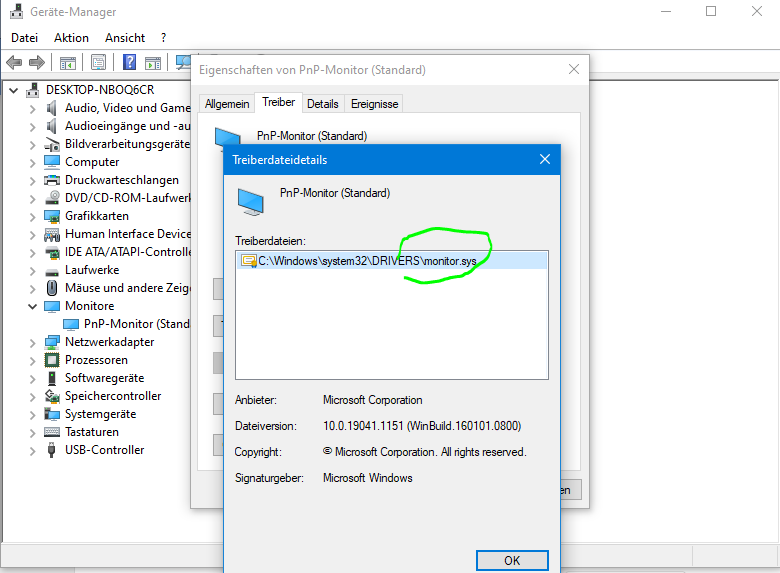Click the show/hide console tree icon

(x=68, y=63)
